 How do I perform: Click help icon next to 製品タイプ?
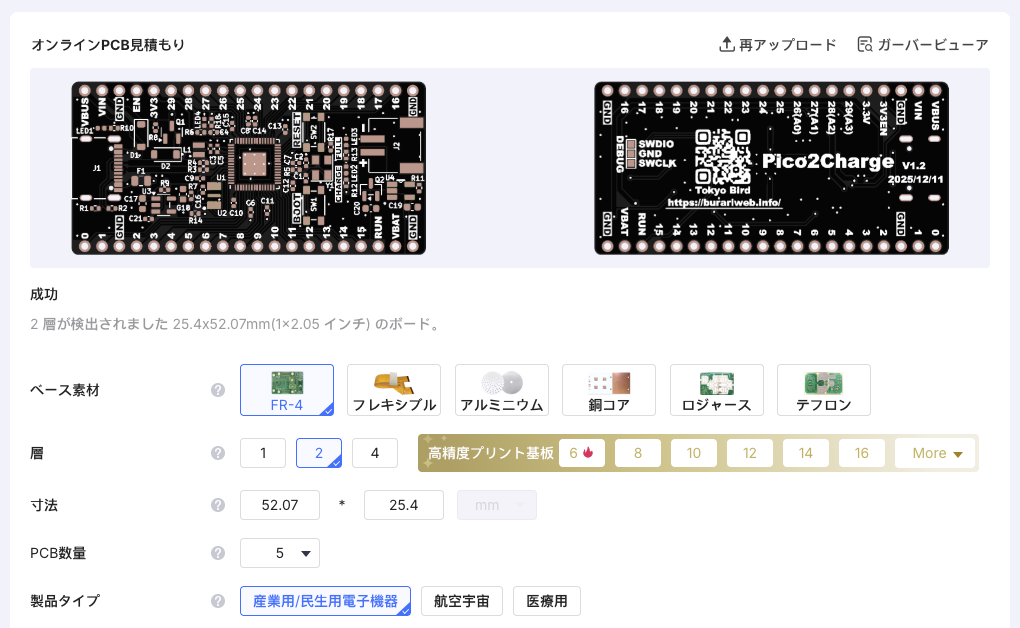[218, 601]
